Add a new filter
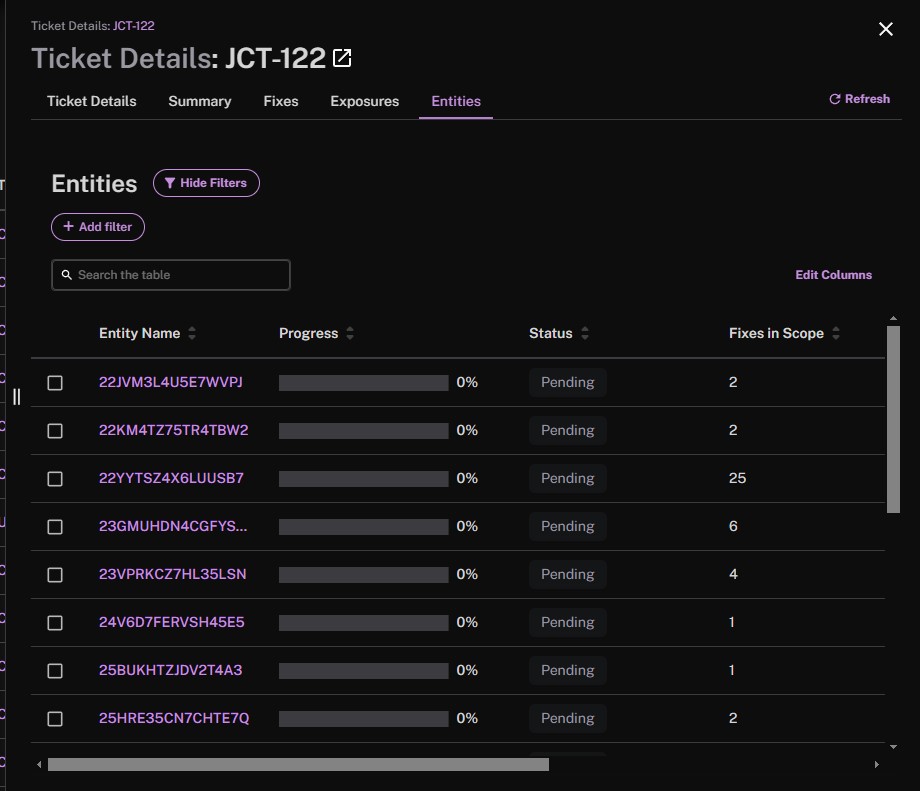The image size is (920, 791). tap(98, 227)
